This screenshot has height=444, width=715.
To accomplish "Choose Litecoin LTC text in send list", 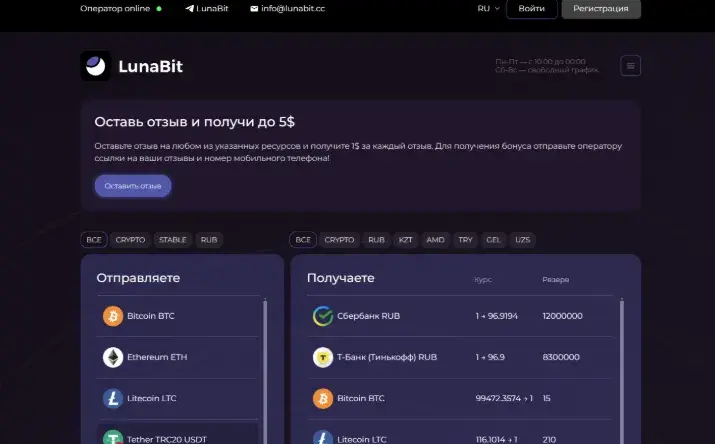I will pos(152,398).
